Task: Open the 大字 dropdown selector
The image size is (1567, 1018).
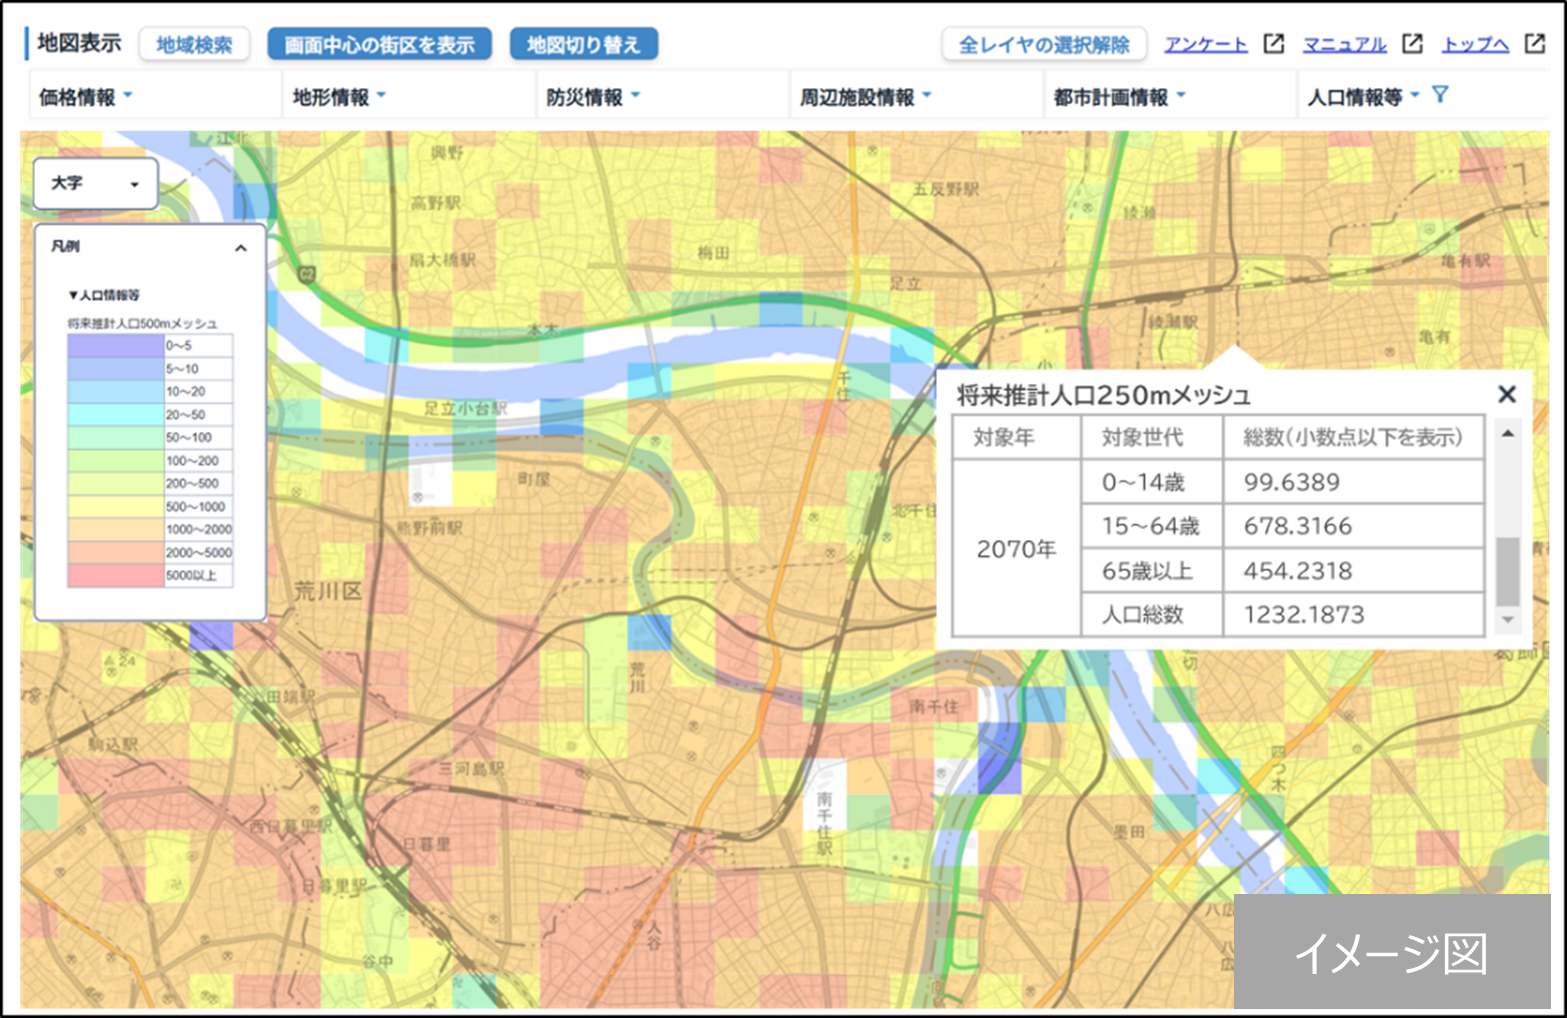Action: pos(96,184)
